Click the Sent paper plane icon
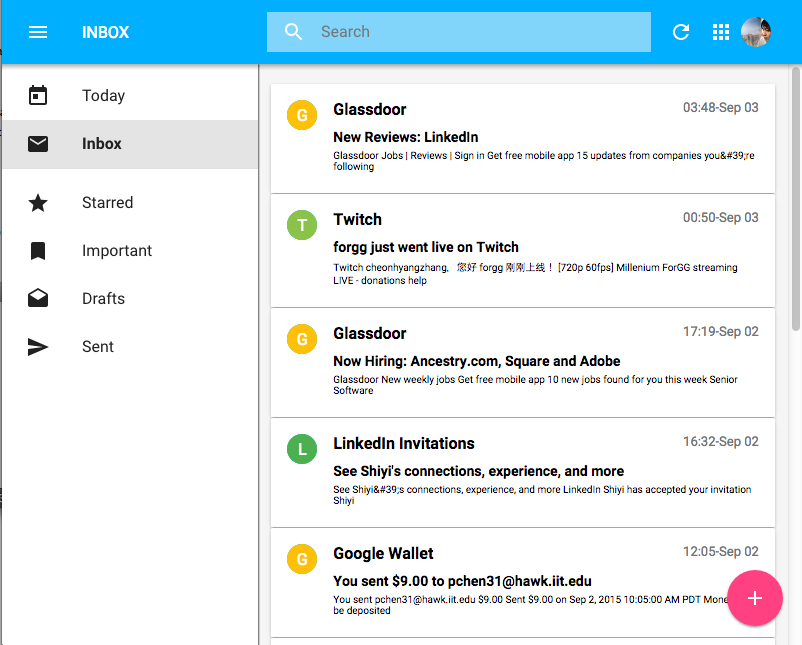 pyautogui.click(x=38, y=347)
